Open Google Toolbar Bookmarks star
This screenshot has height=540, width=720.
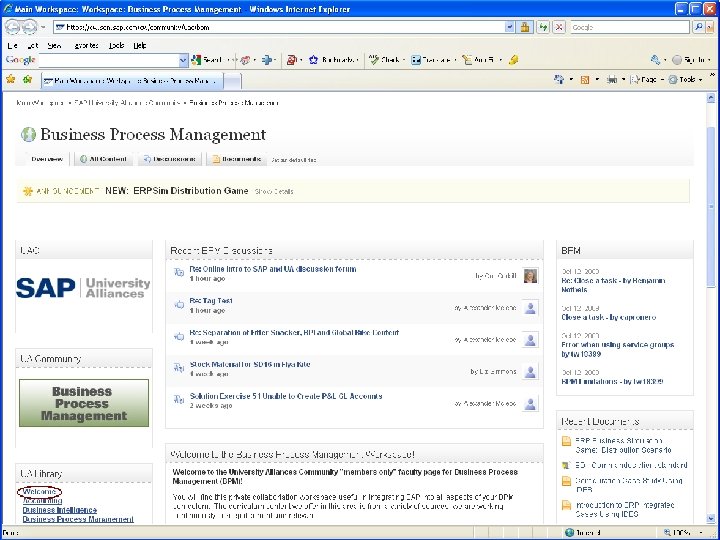tap(333, 60)
